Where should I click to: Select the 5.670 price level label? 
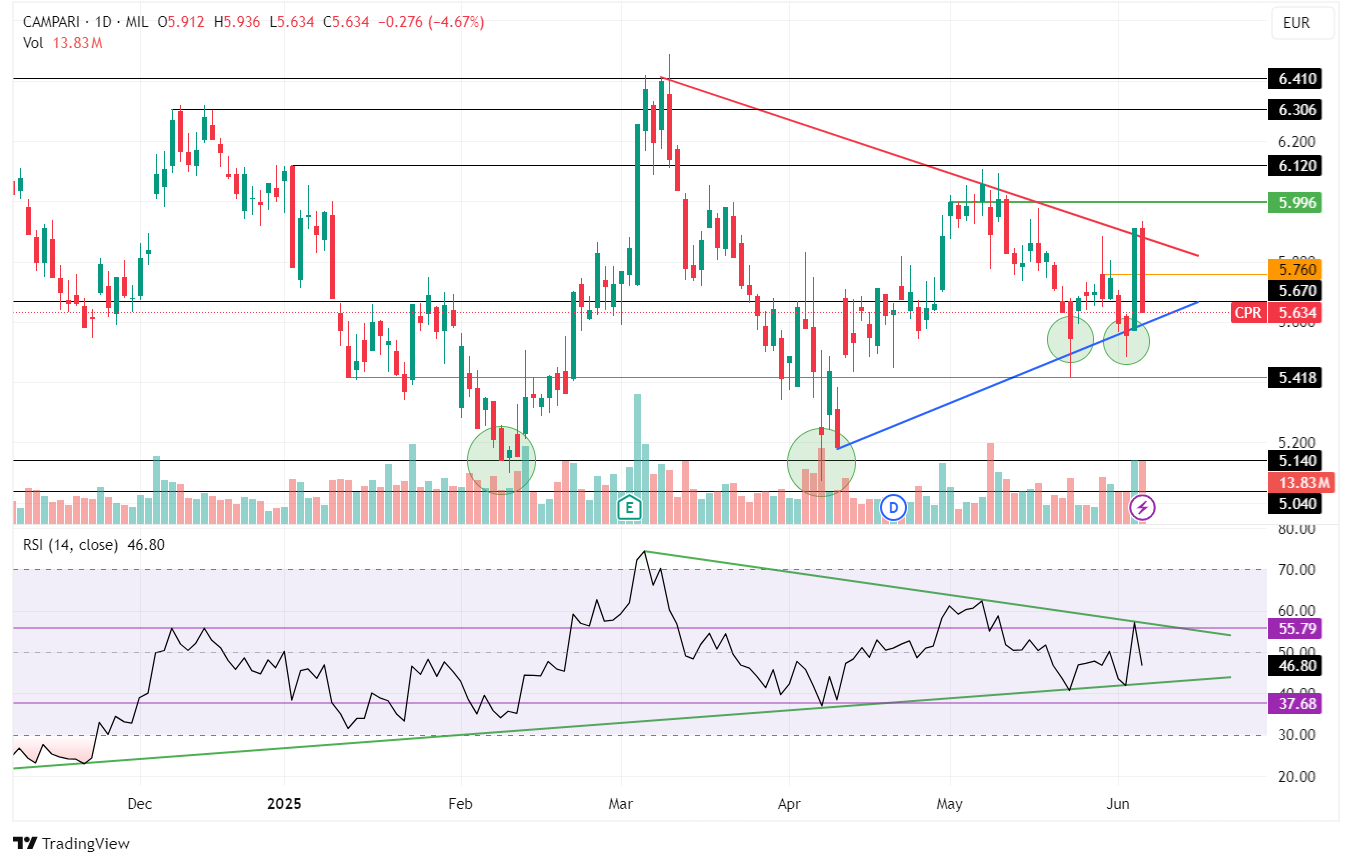point(1294,290)
